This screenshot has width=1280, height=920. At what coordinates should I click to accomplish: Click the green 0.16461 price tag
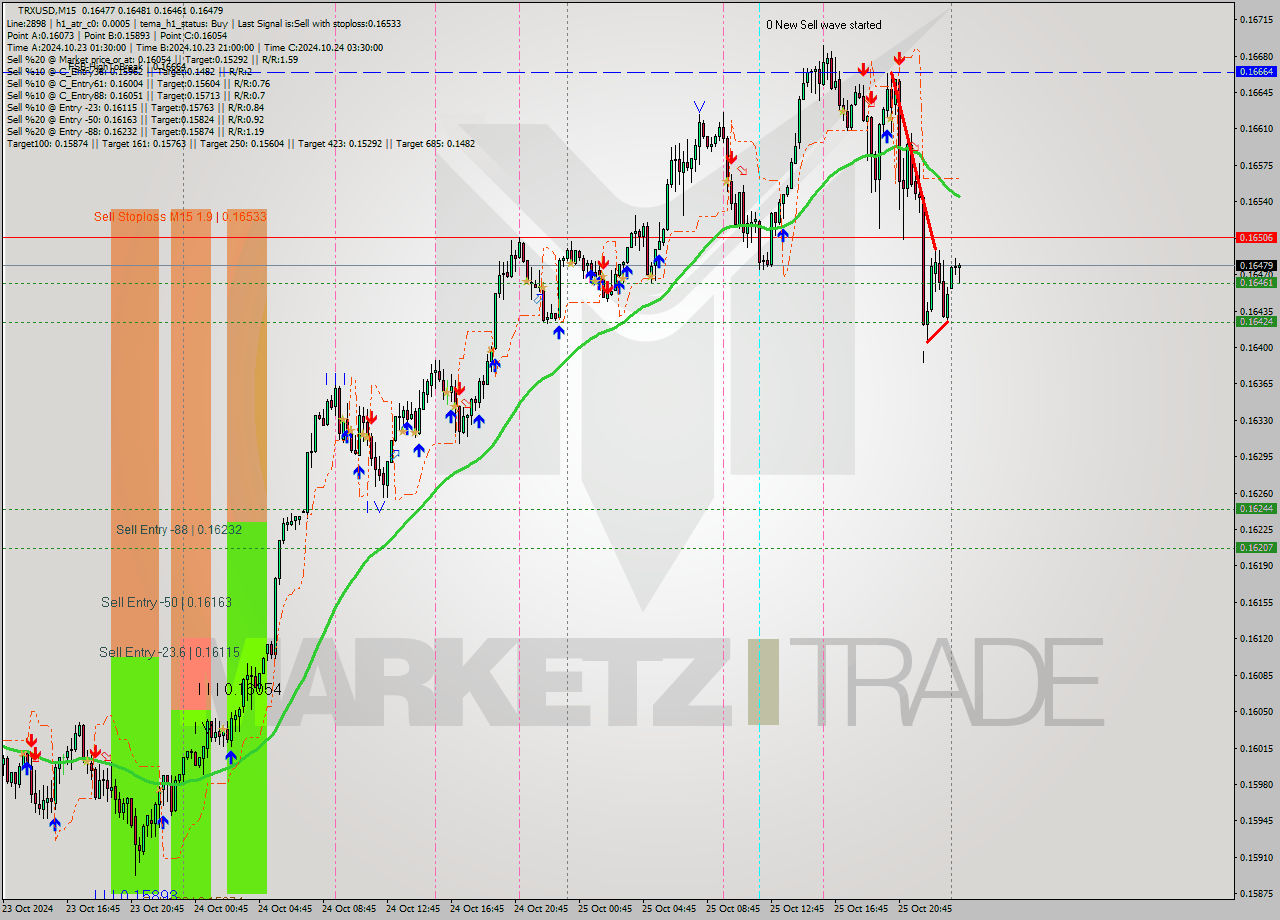1256,283
